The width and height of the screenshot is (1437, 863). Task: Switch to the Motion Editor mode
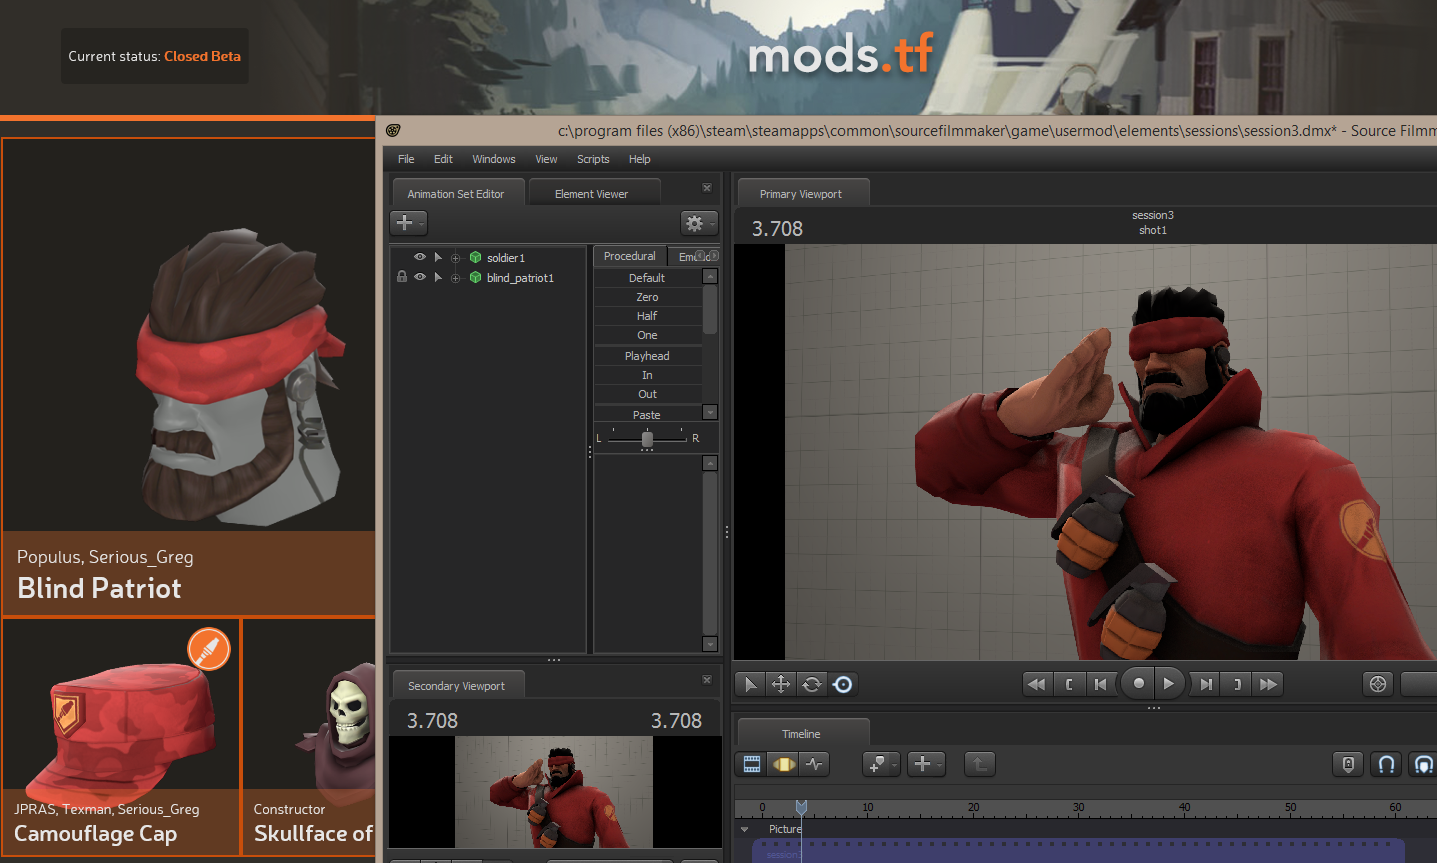point(784,765)
